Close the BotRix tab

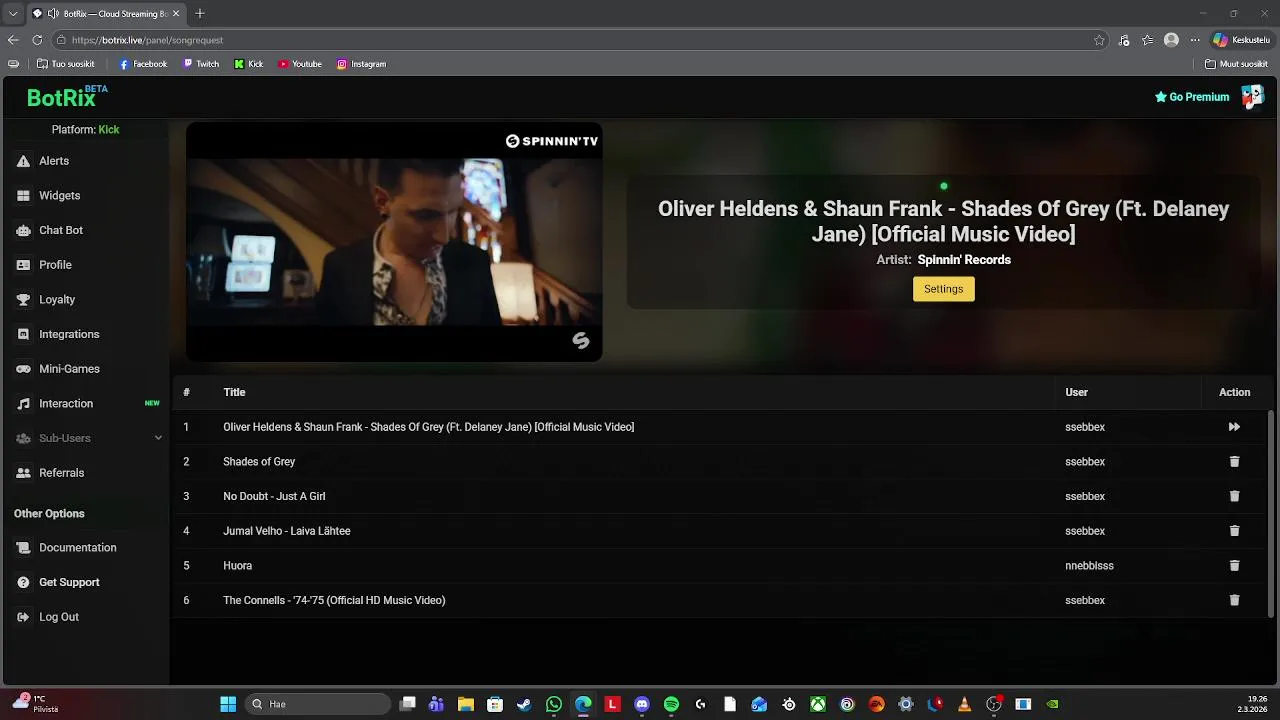[x=178, y=14]
